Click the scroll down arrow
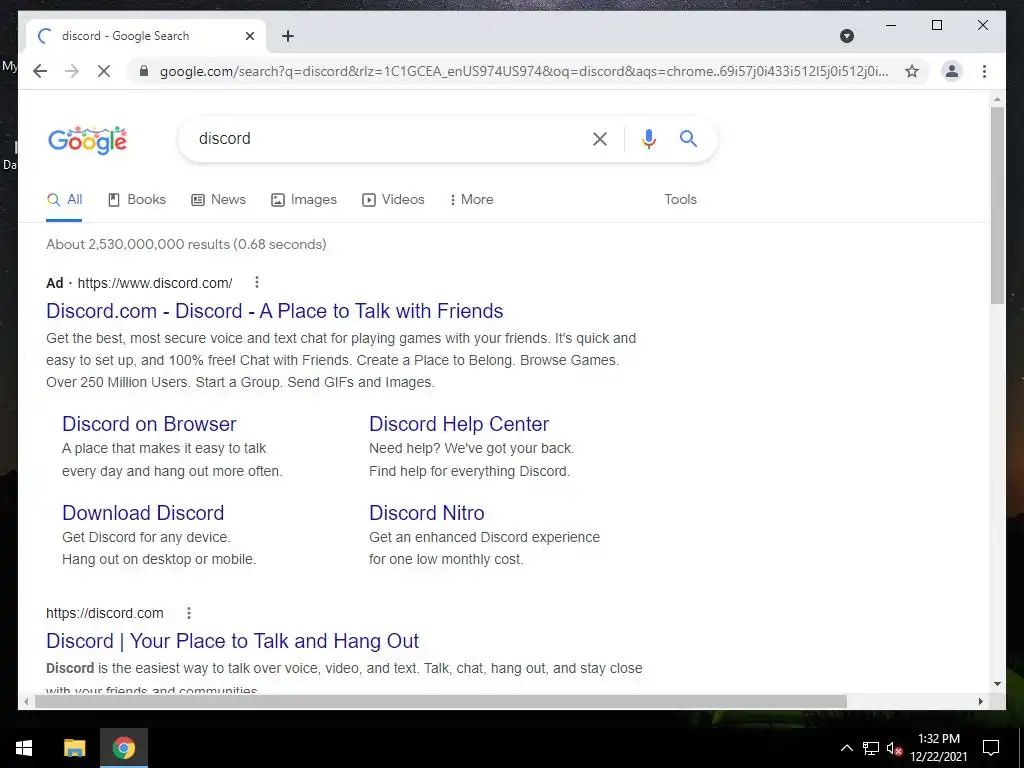1024x768 pixels. pos(997,684)
